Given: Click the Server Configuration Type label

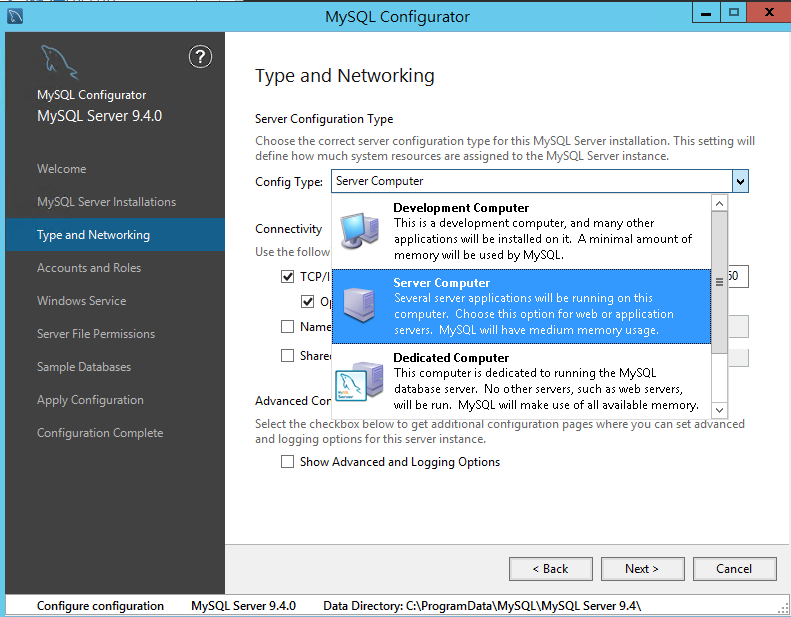Looking at the screenshot, I should coord(324,119).
